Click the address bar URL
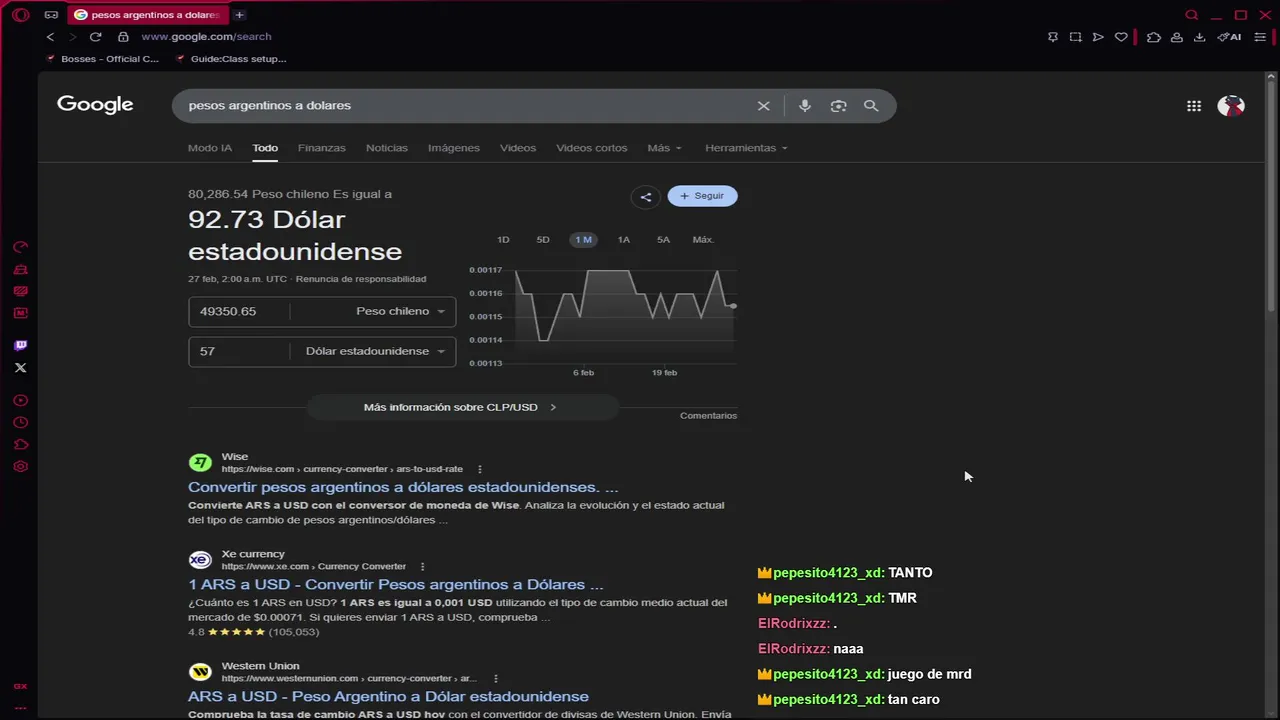The image size is (1280, 720). (x=206, y=37)
